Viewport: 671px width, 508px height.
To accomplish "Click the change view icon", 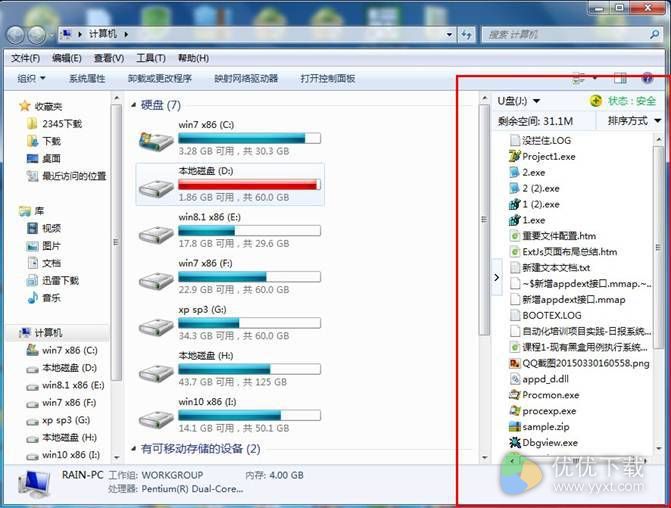I will click(x=579, y=78).
